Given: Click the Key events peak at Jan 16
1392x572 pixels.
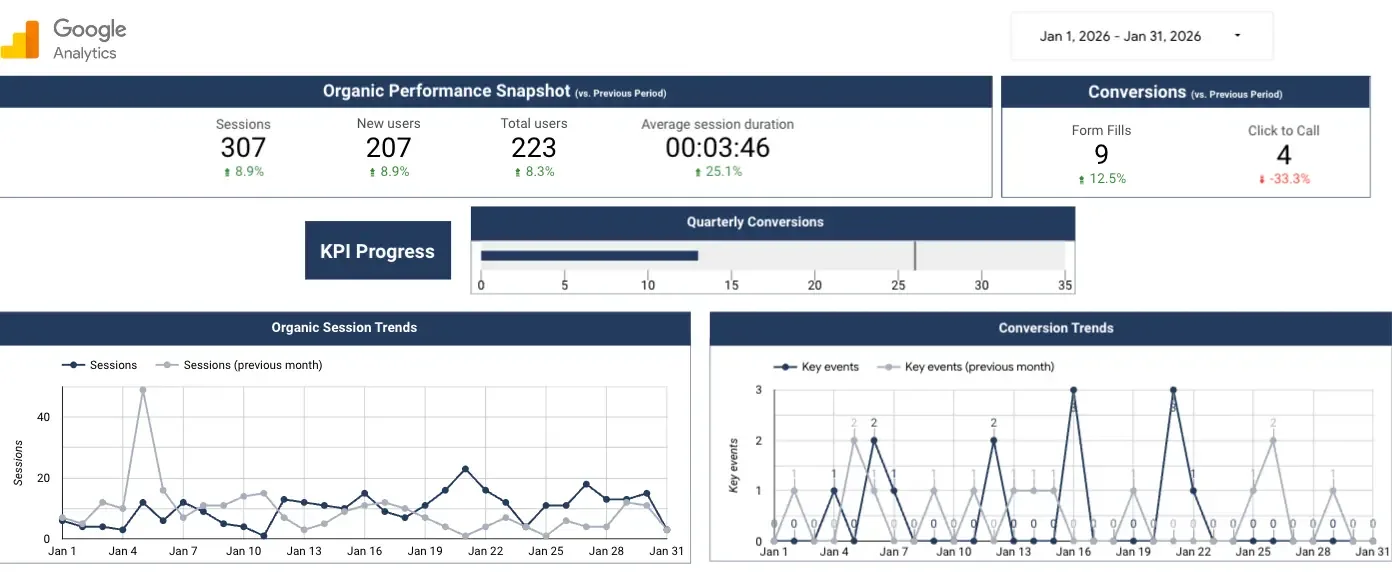Looking at the screenshot, I should click(x=1073, y=390).
